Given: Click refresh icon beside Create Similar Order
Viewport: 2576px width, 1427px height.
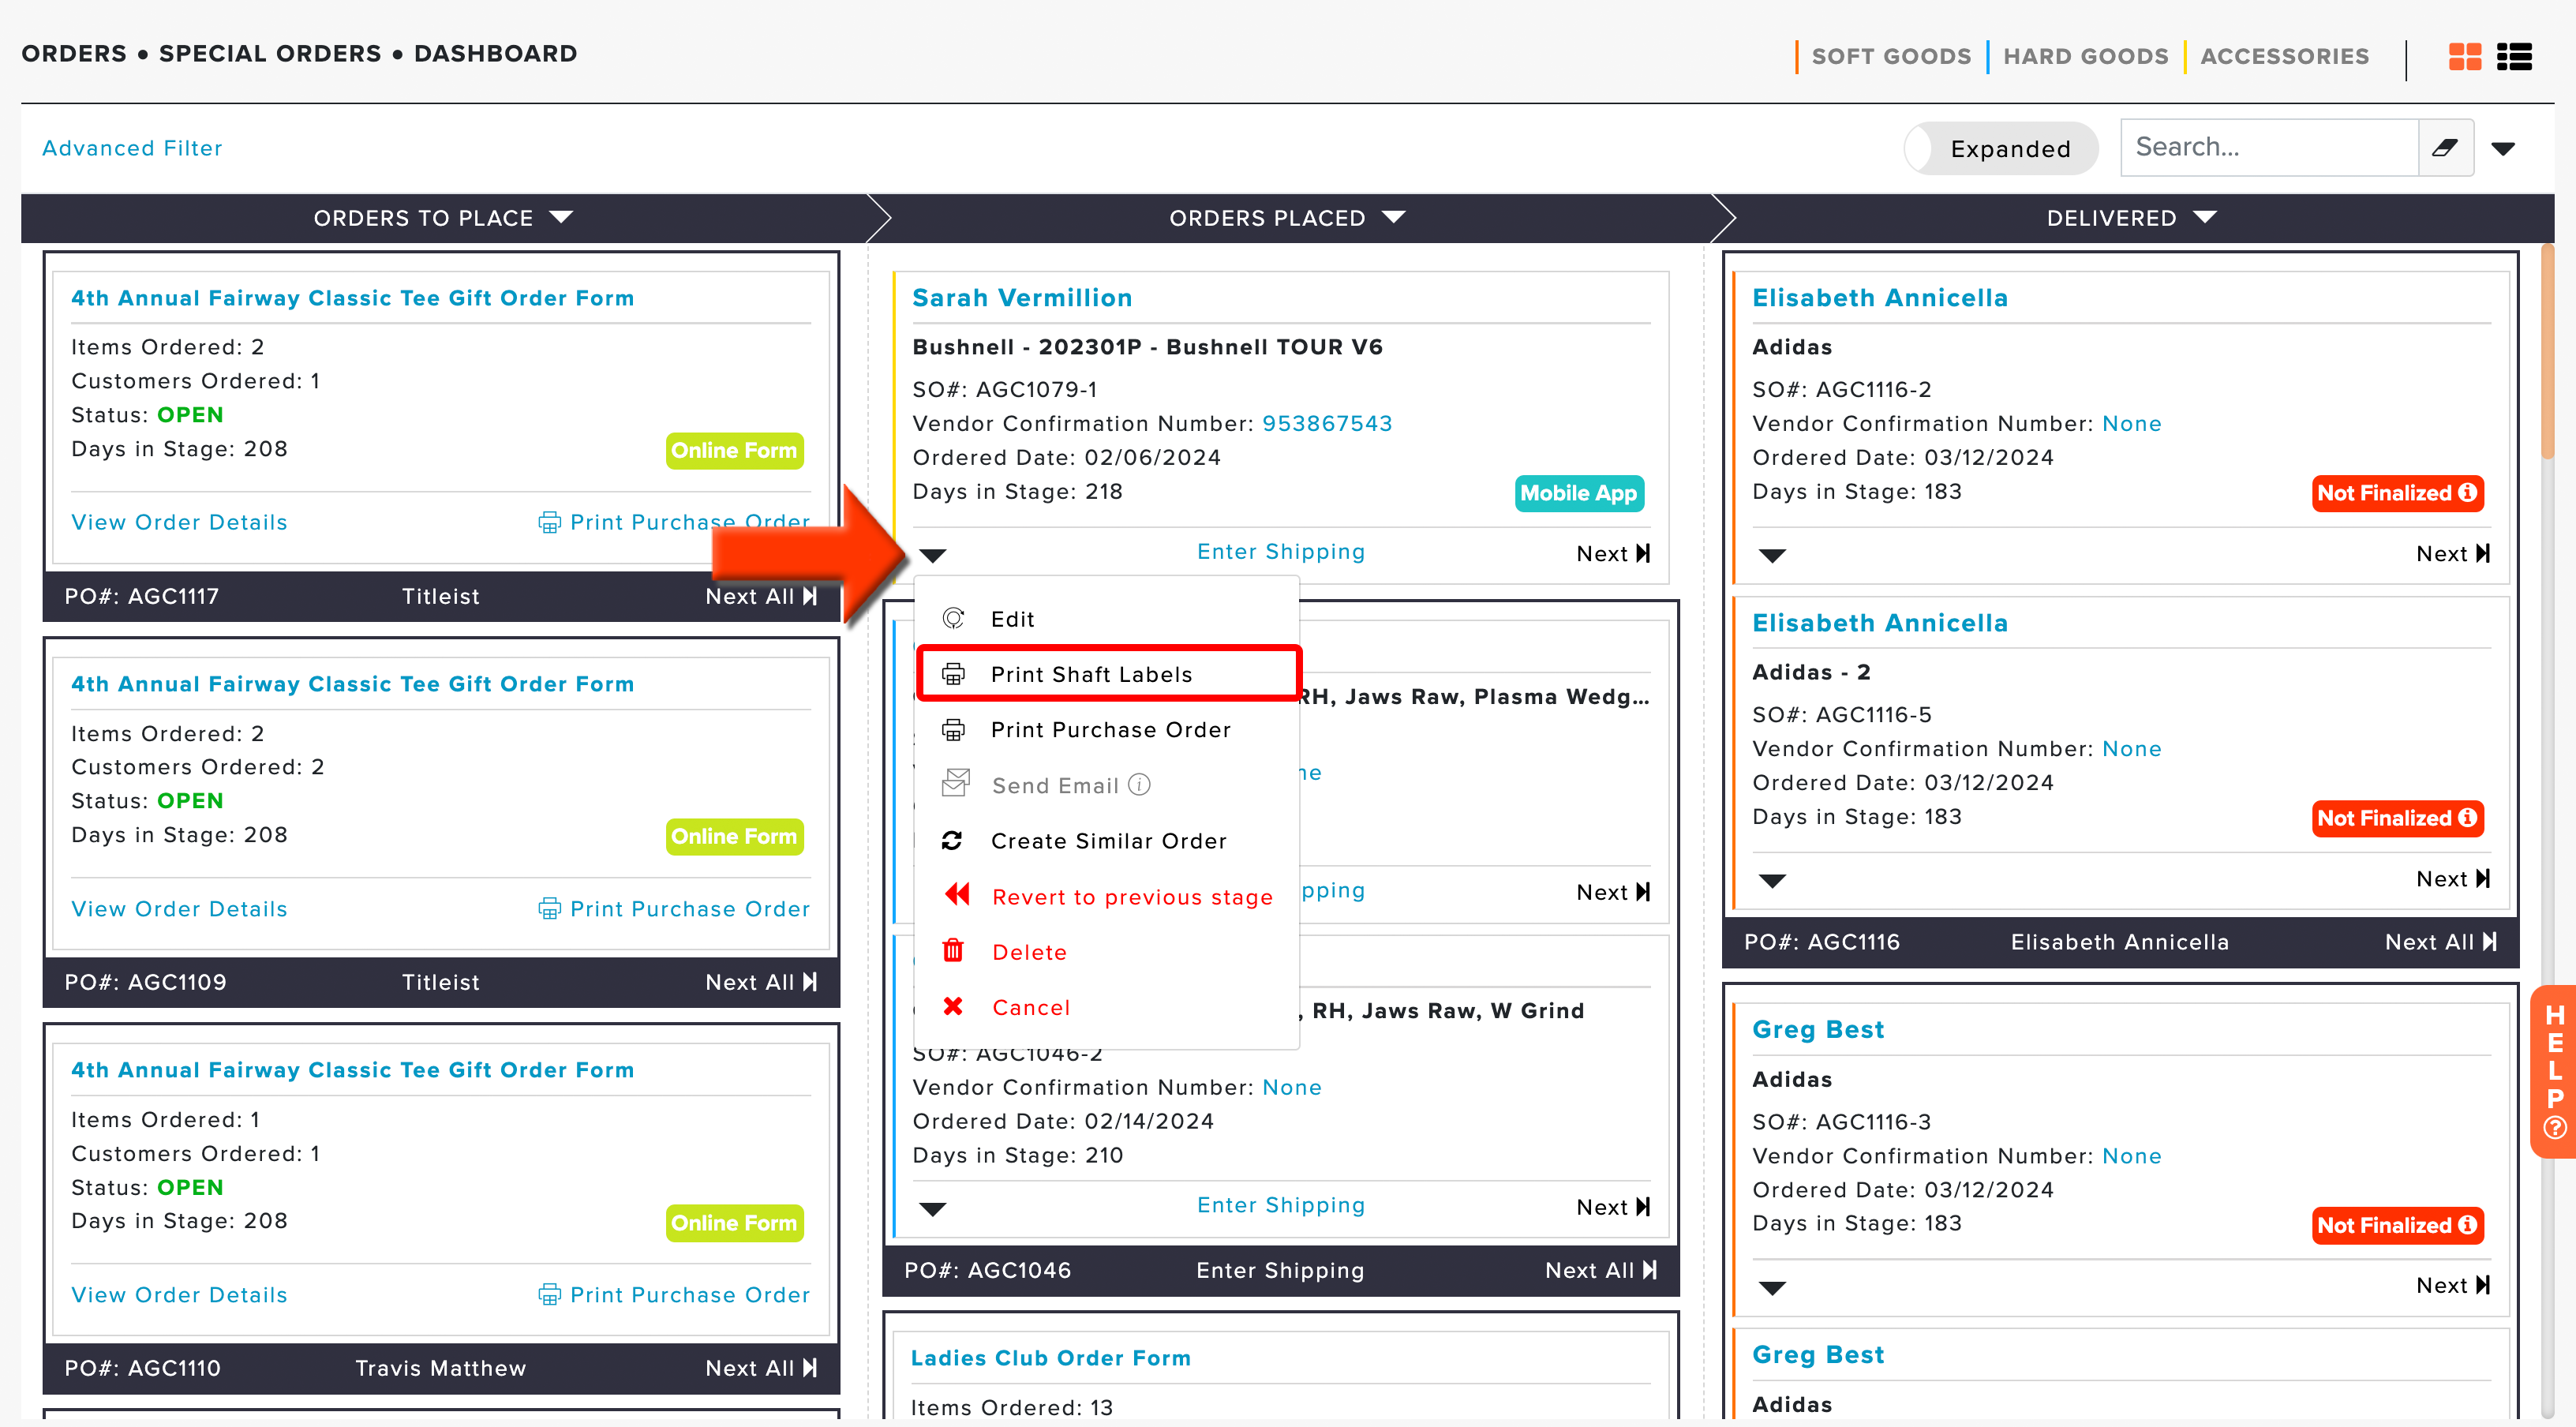Looking at the screenshot, I should pyautogui.click(x=952, y=841).
